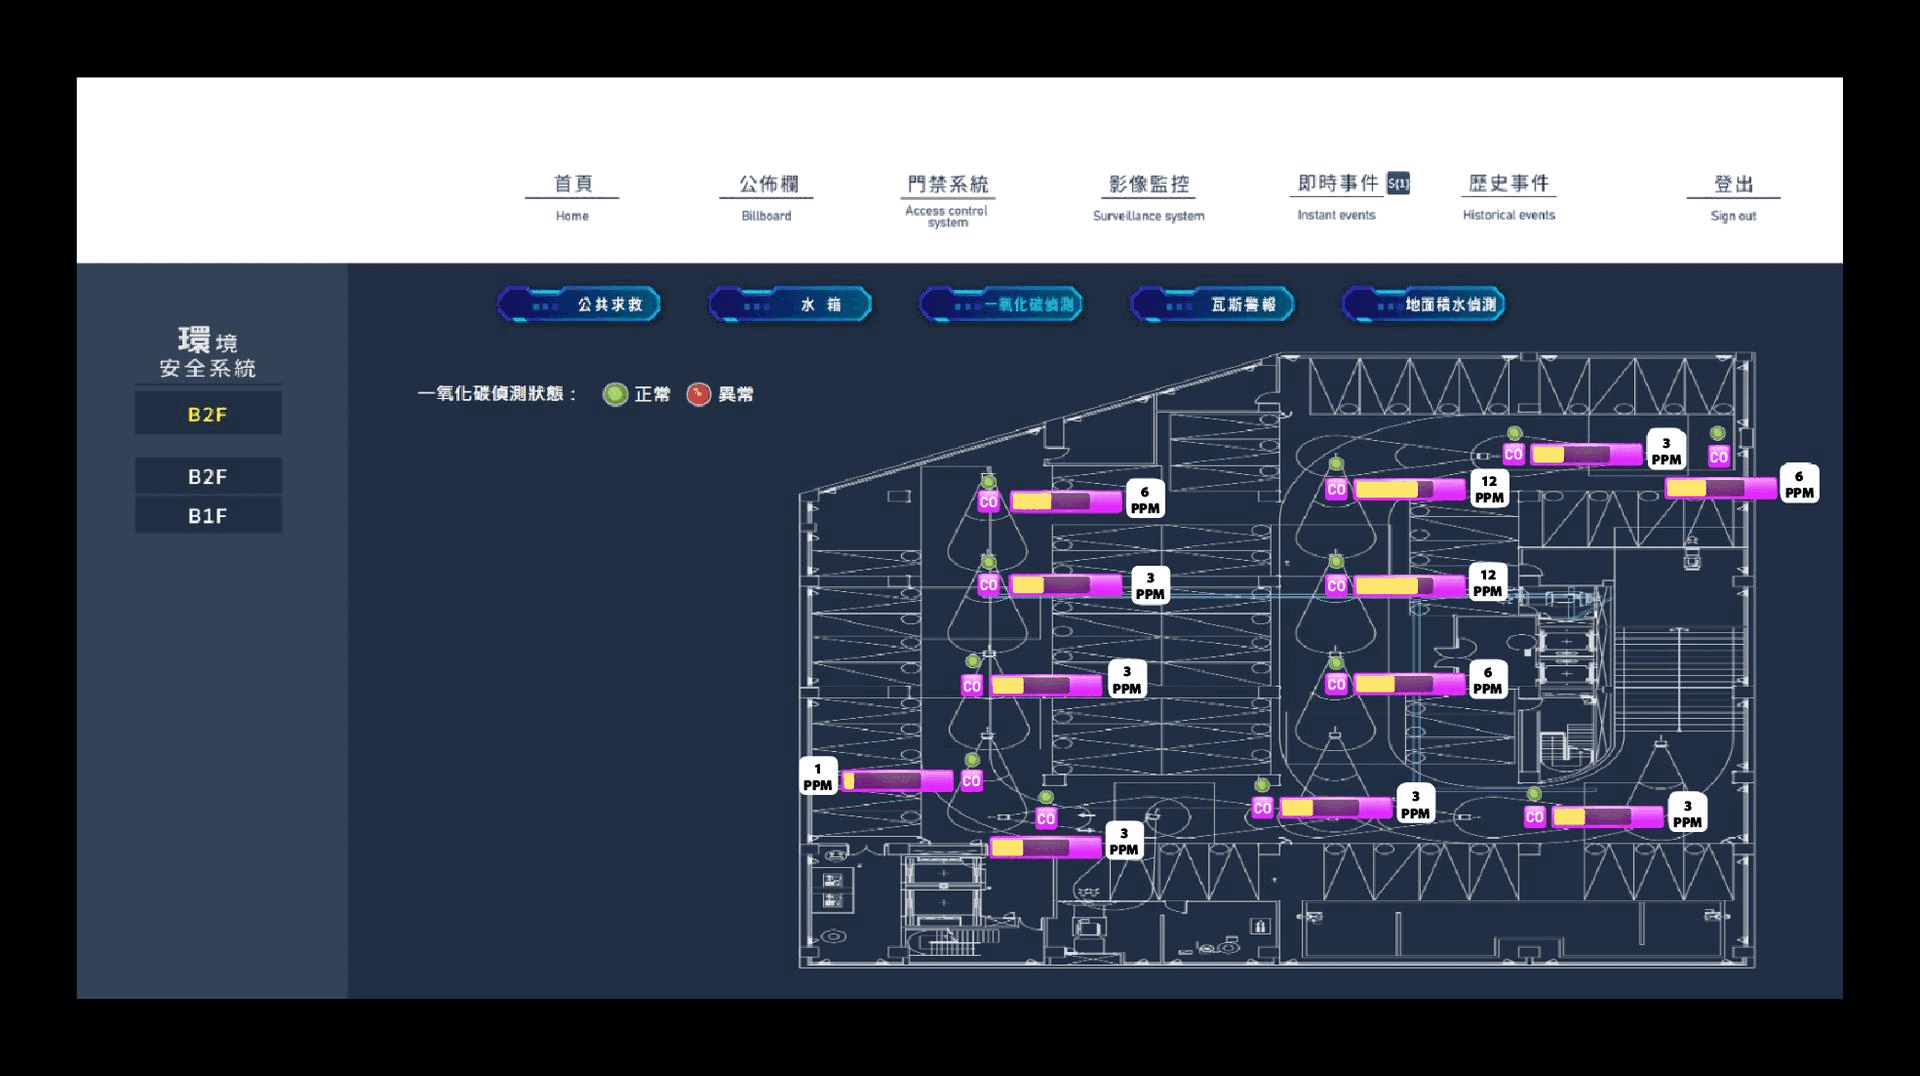Viewport: 1920px width, 1076px height.
Task: Click the 1 PPM reading label on map
Action: click(817, 777)
